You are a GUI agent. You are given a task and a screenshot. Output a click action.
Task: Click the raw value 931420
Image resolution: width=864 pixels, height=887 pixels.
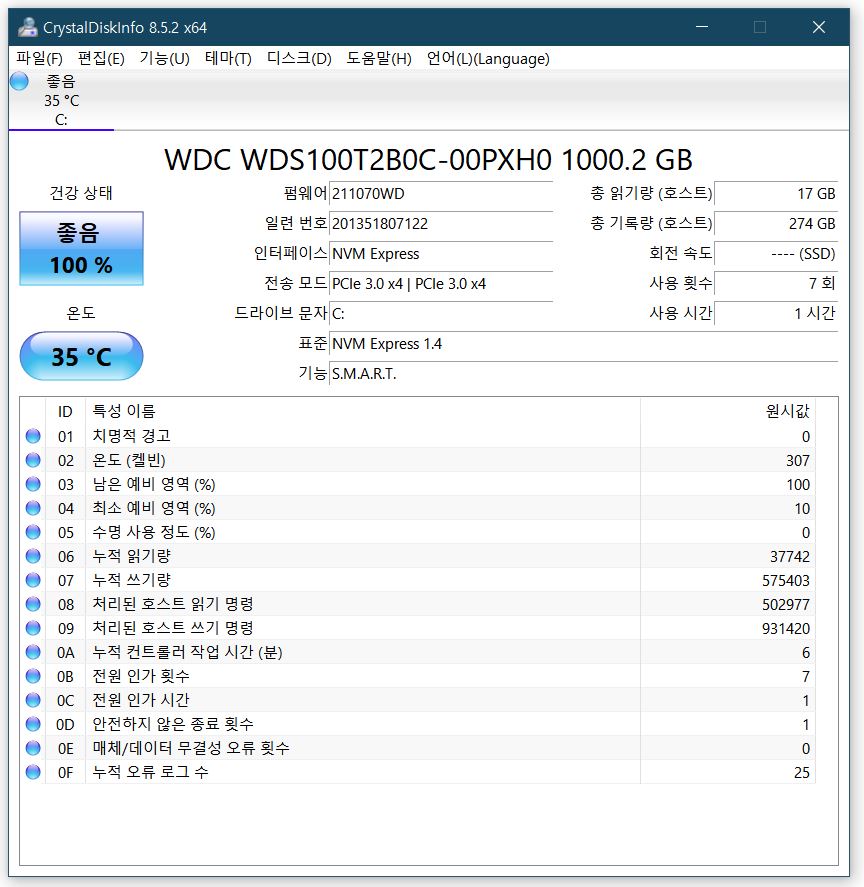pyautogui.click(x=785, y=628)
